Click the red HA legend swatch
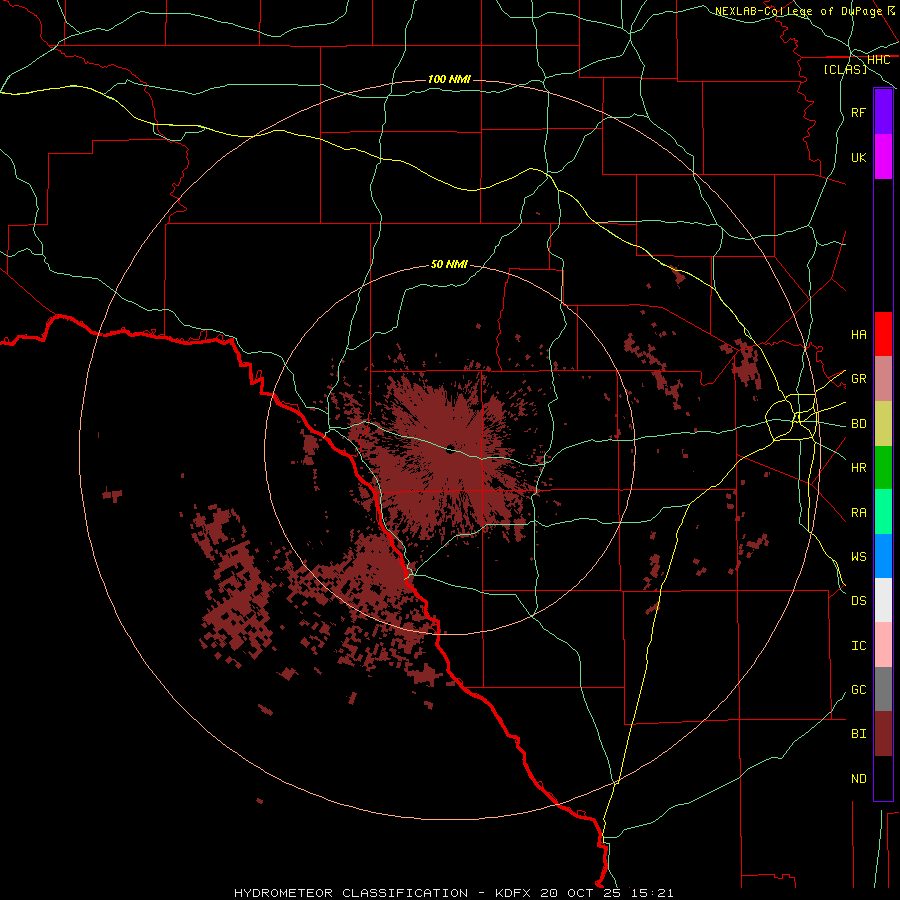Image resolution: width=900 pixels, height=900 pixels. click(883, 334)
